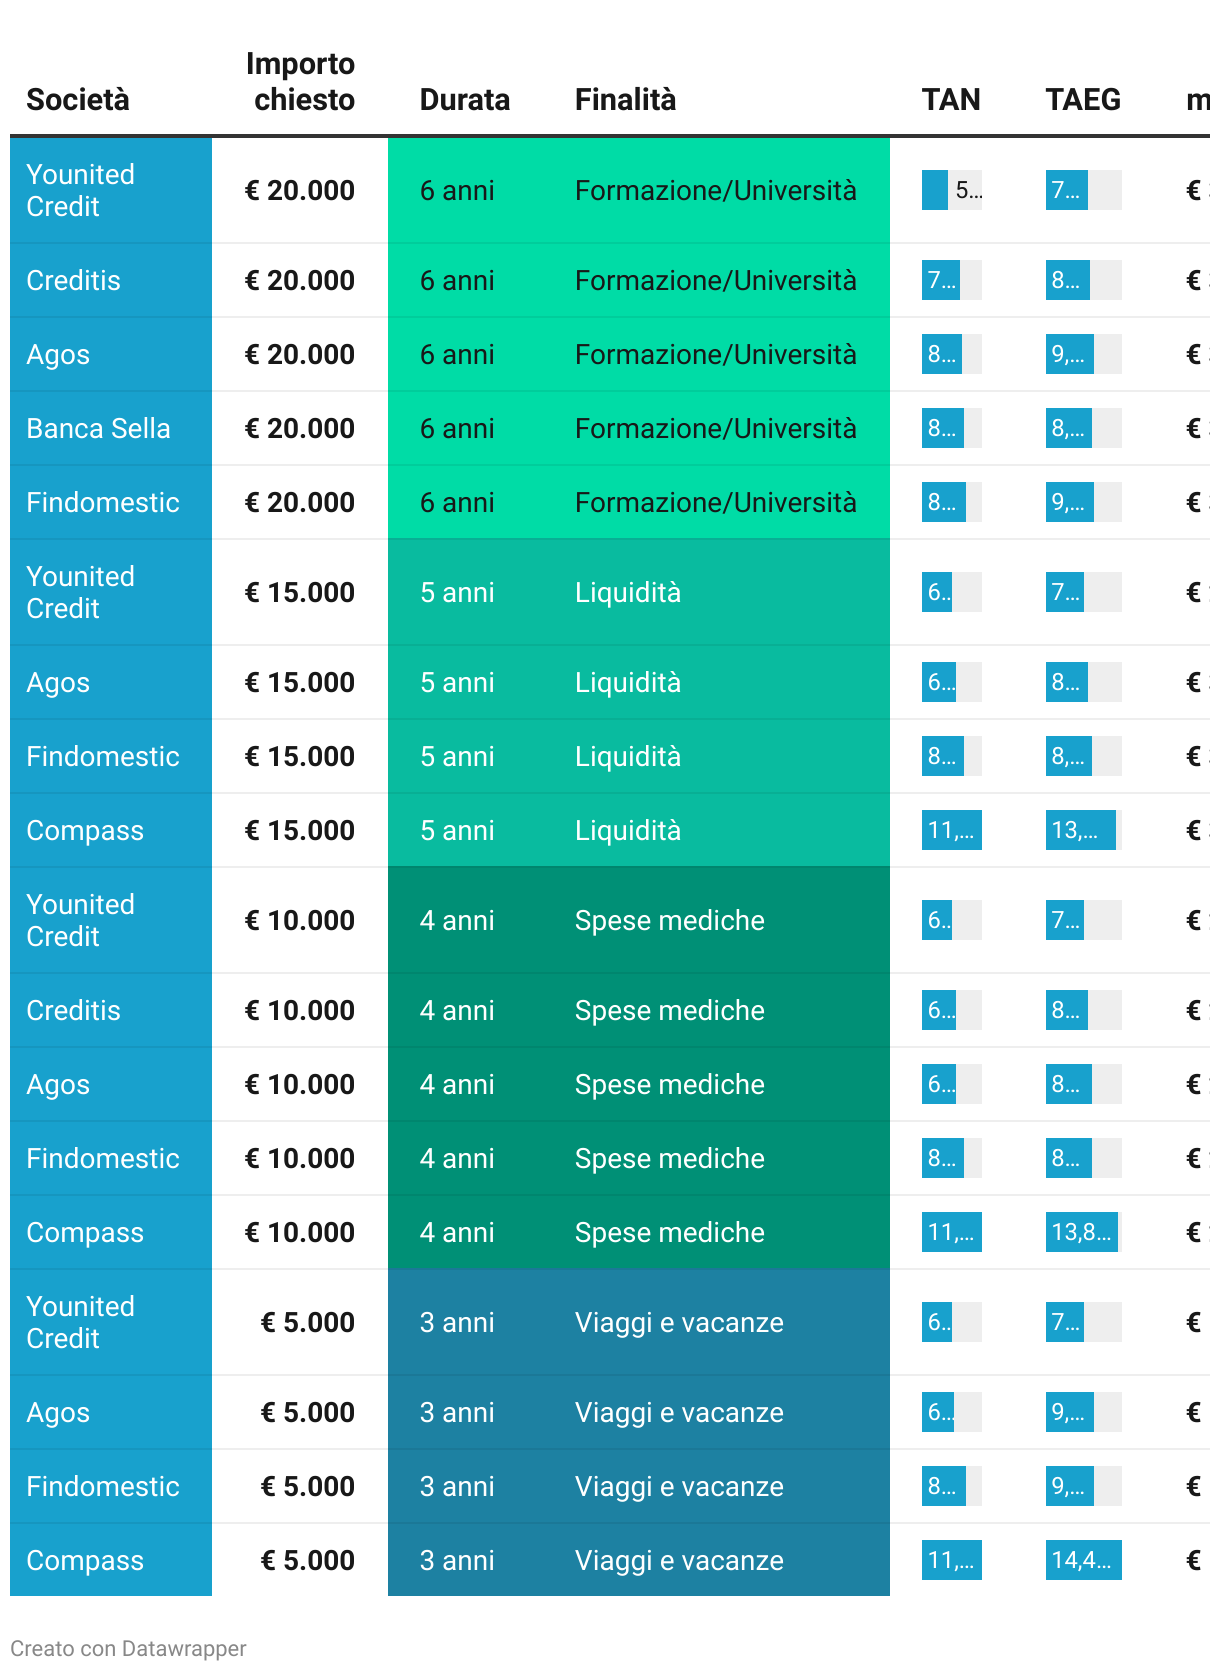The image size is (1220, 1672).
Task: Click the Importo chiesto column header
Action: 300,82
